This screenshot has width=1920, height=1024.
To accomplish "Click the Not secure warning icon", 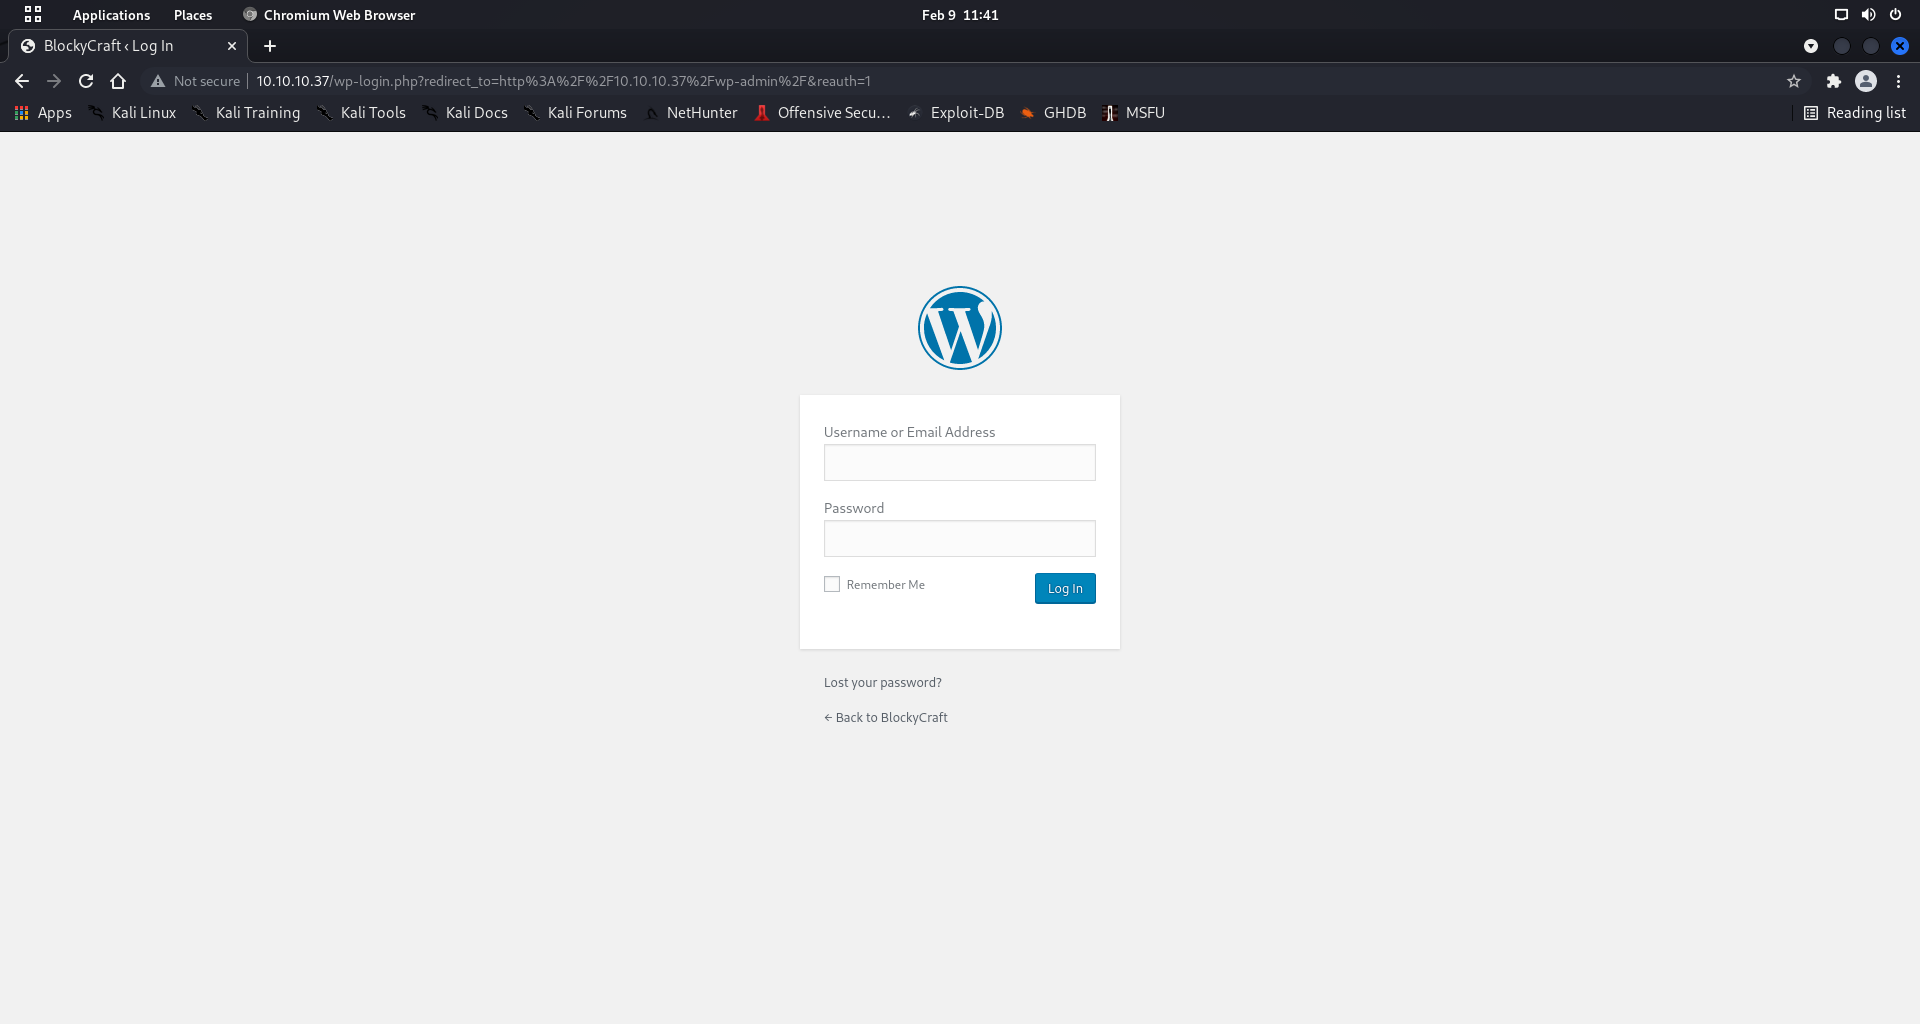I will pyautogui.click(x=158, y=81).
